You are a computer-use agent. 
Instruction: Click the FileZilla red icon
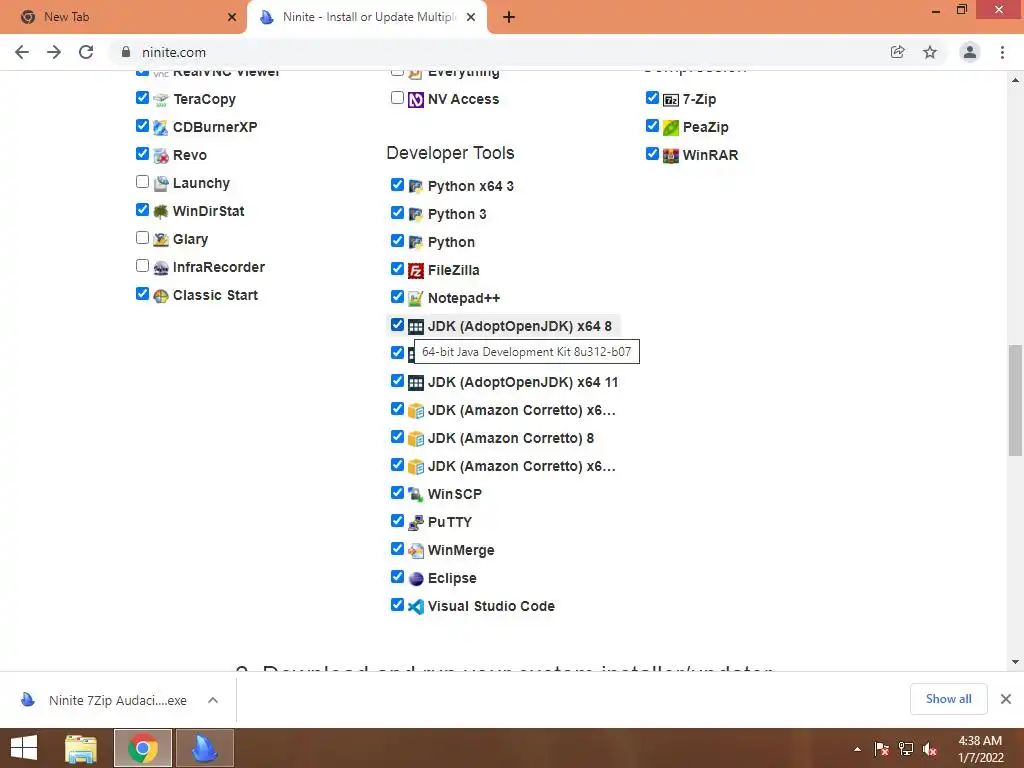click(x=416, y=270)
